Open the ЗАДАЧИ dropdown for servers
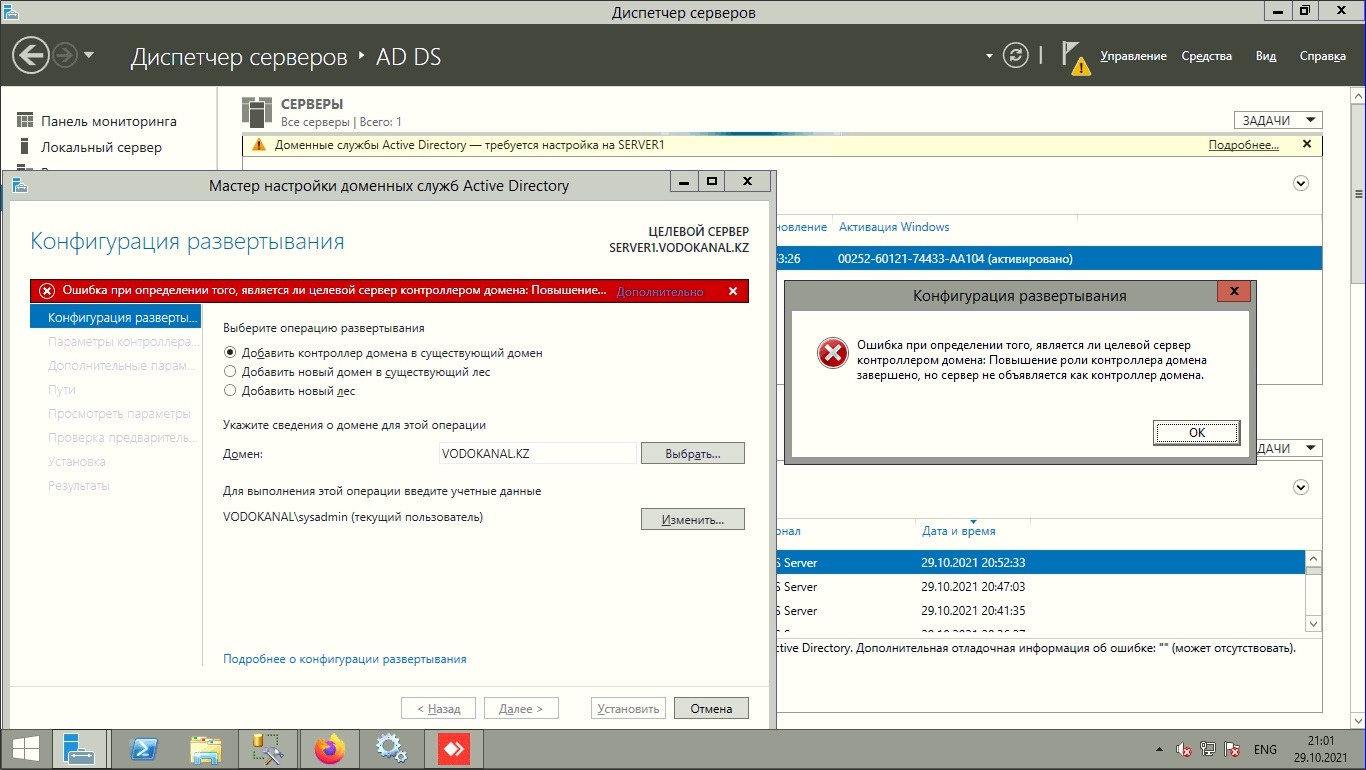Viewport: 1366px width, 770px height. coord(1278,120)
